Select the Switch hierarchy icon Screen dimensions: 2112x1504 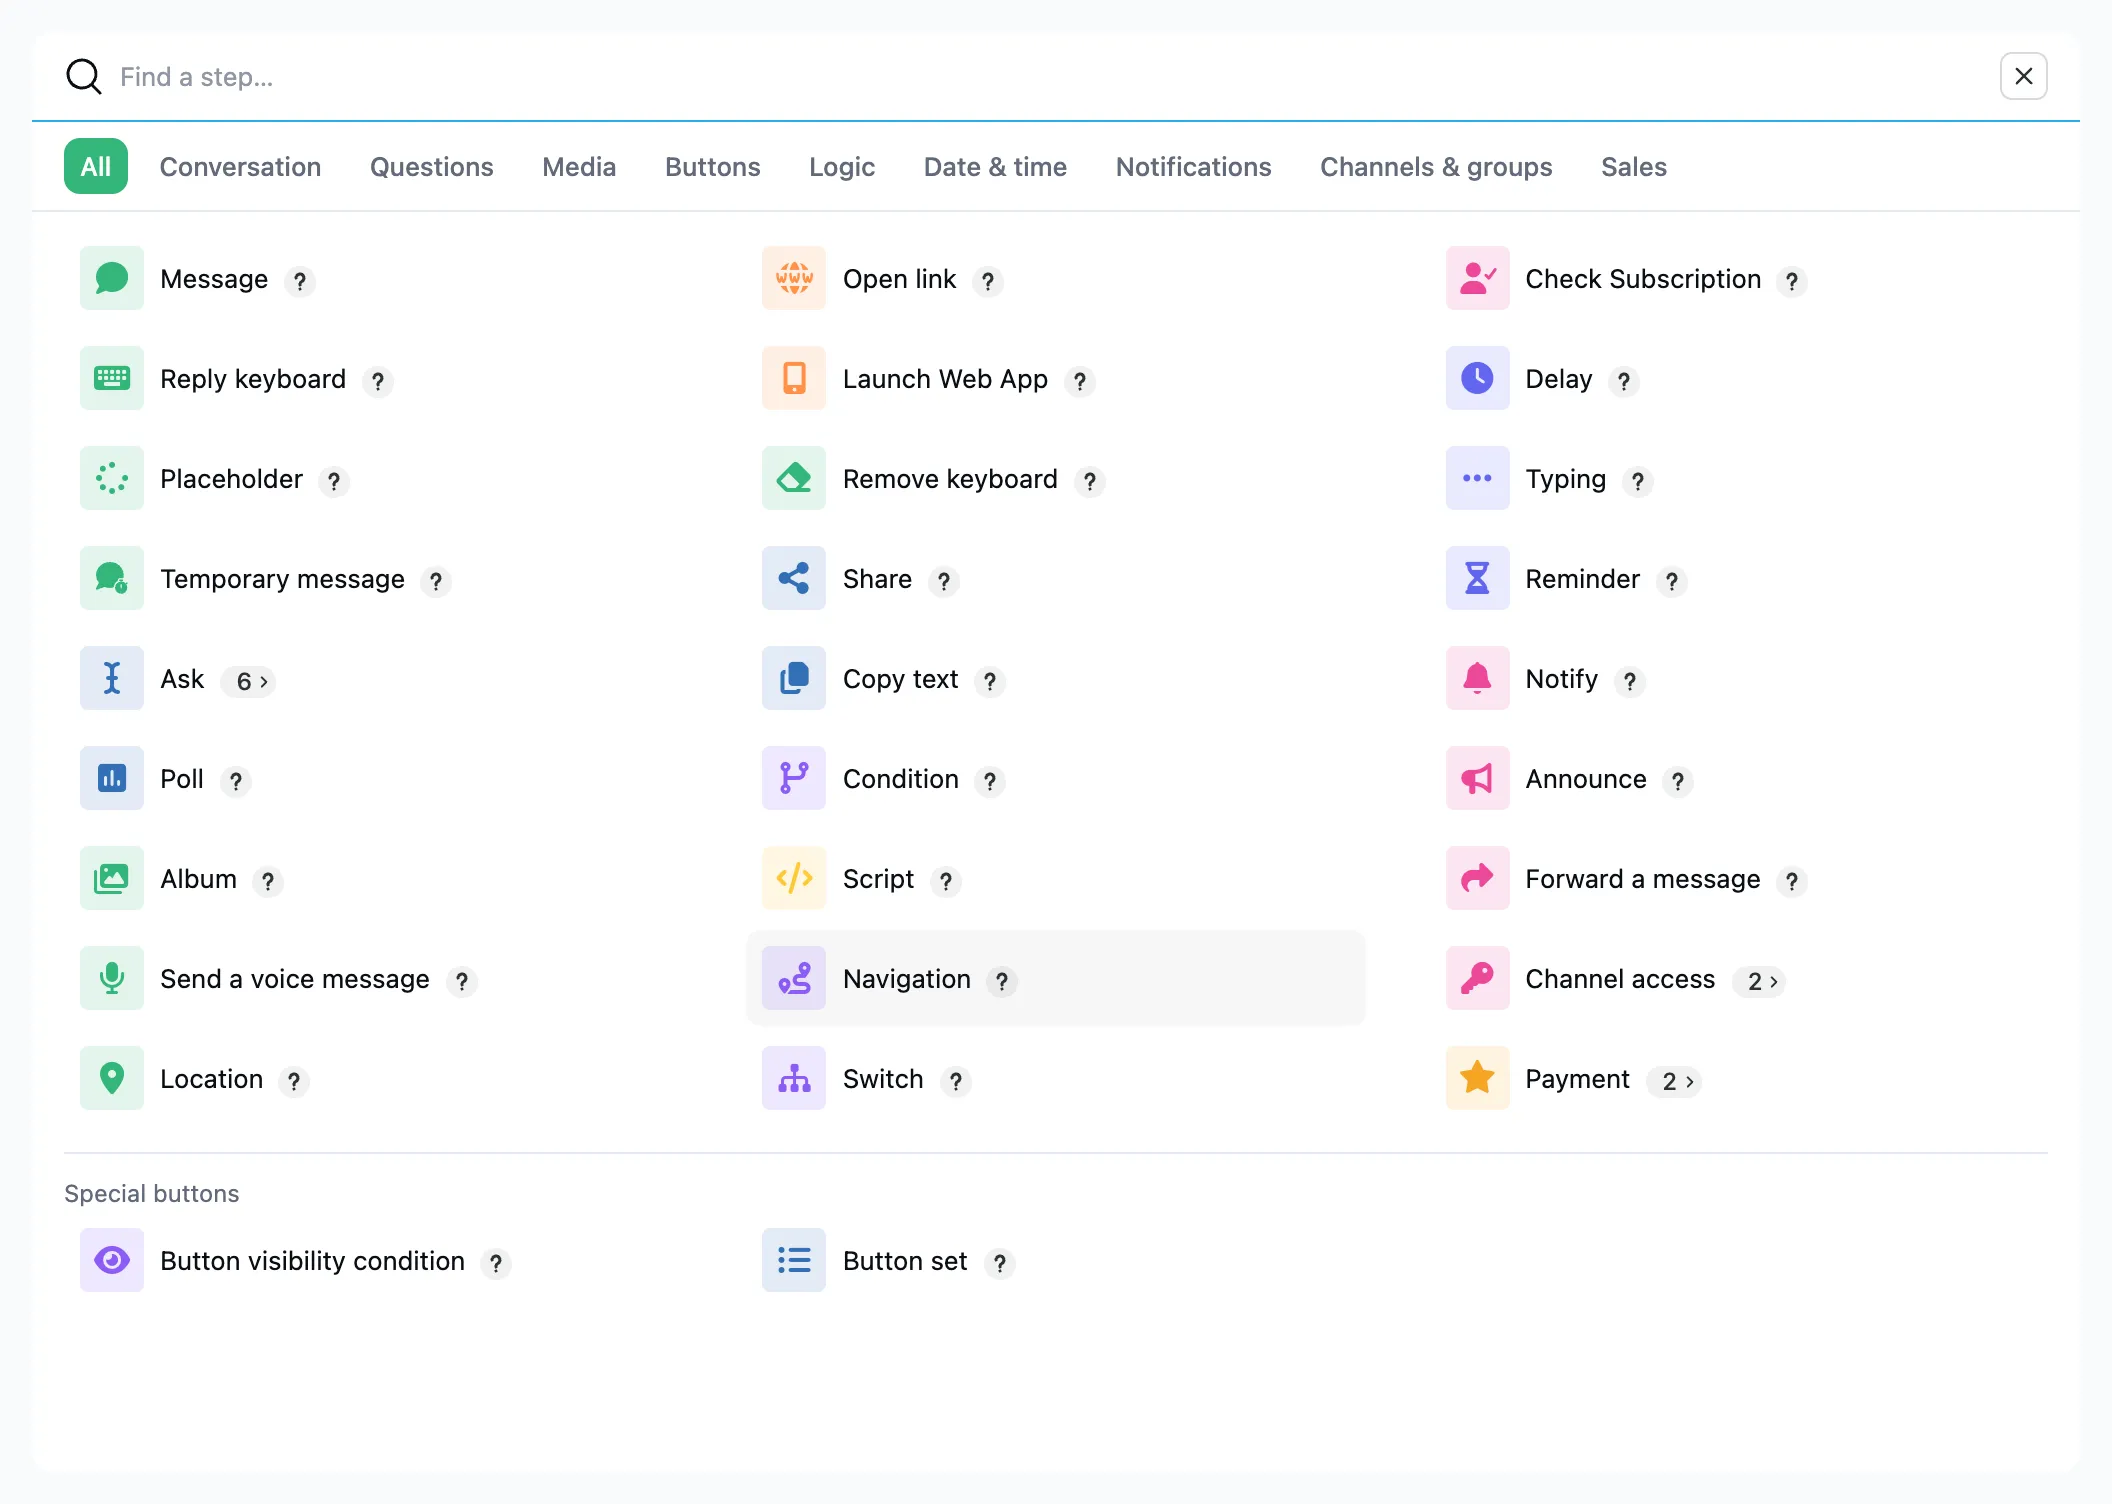794,1078
